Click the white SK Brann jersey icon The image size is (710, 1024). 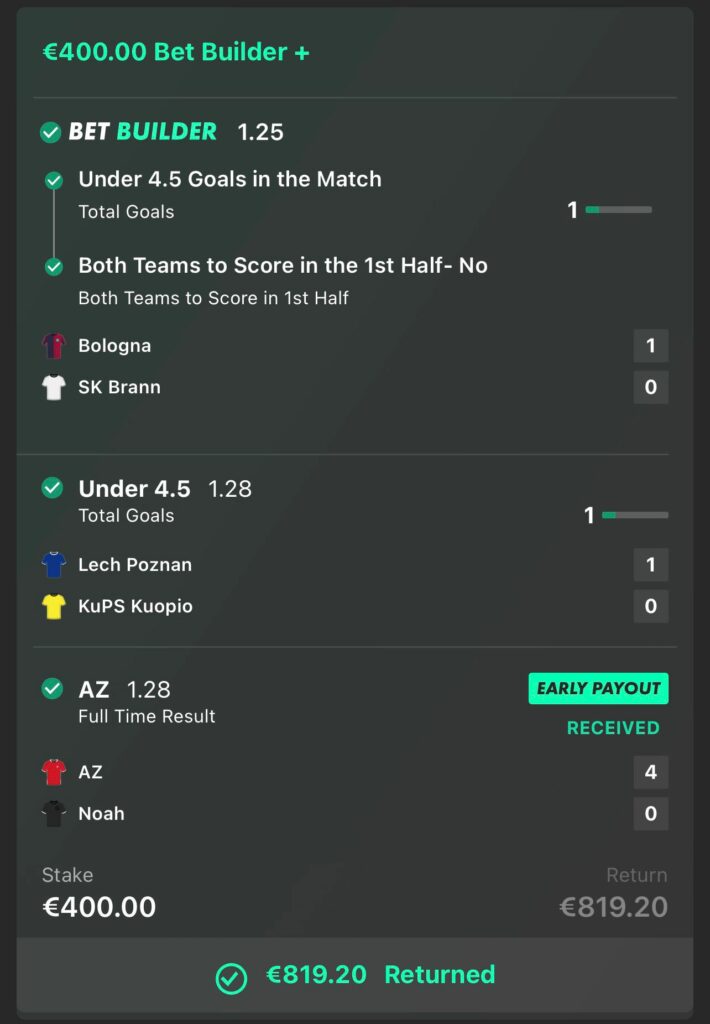(53, 387)
